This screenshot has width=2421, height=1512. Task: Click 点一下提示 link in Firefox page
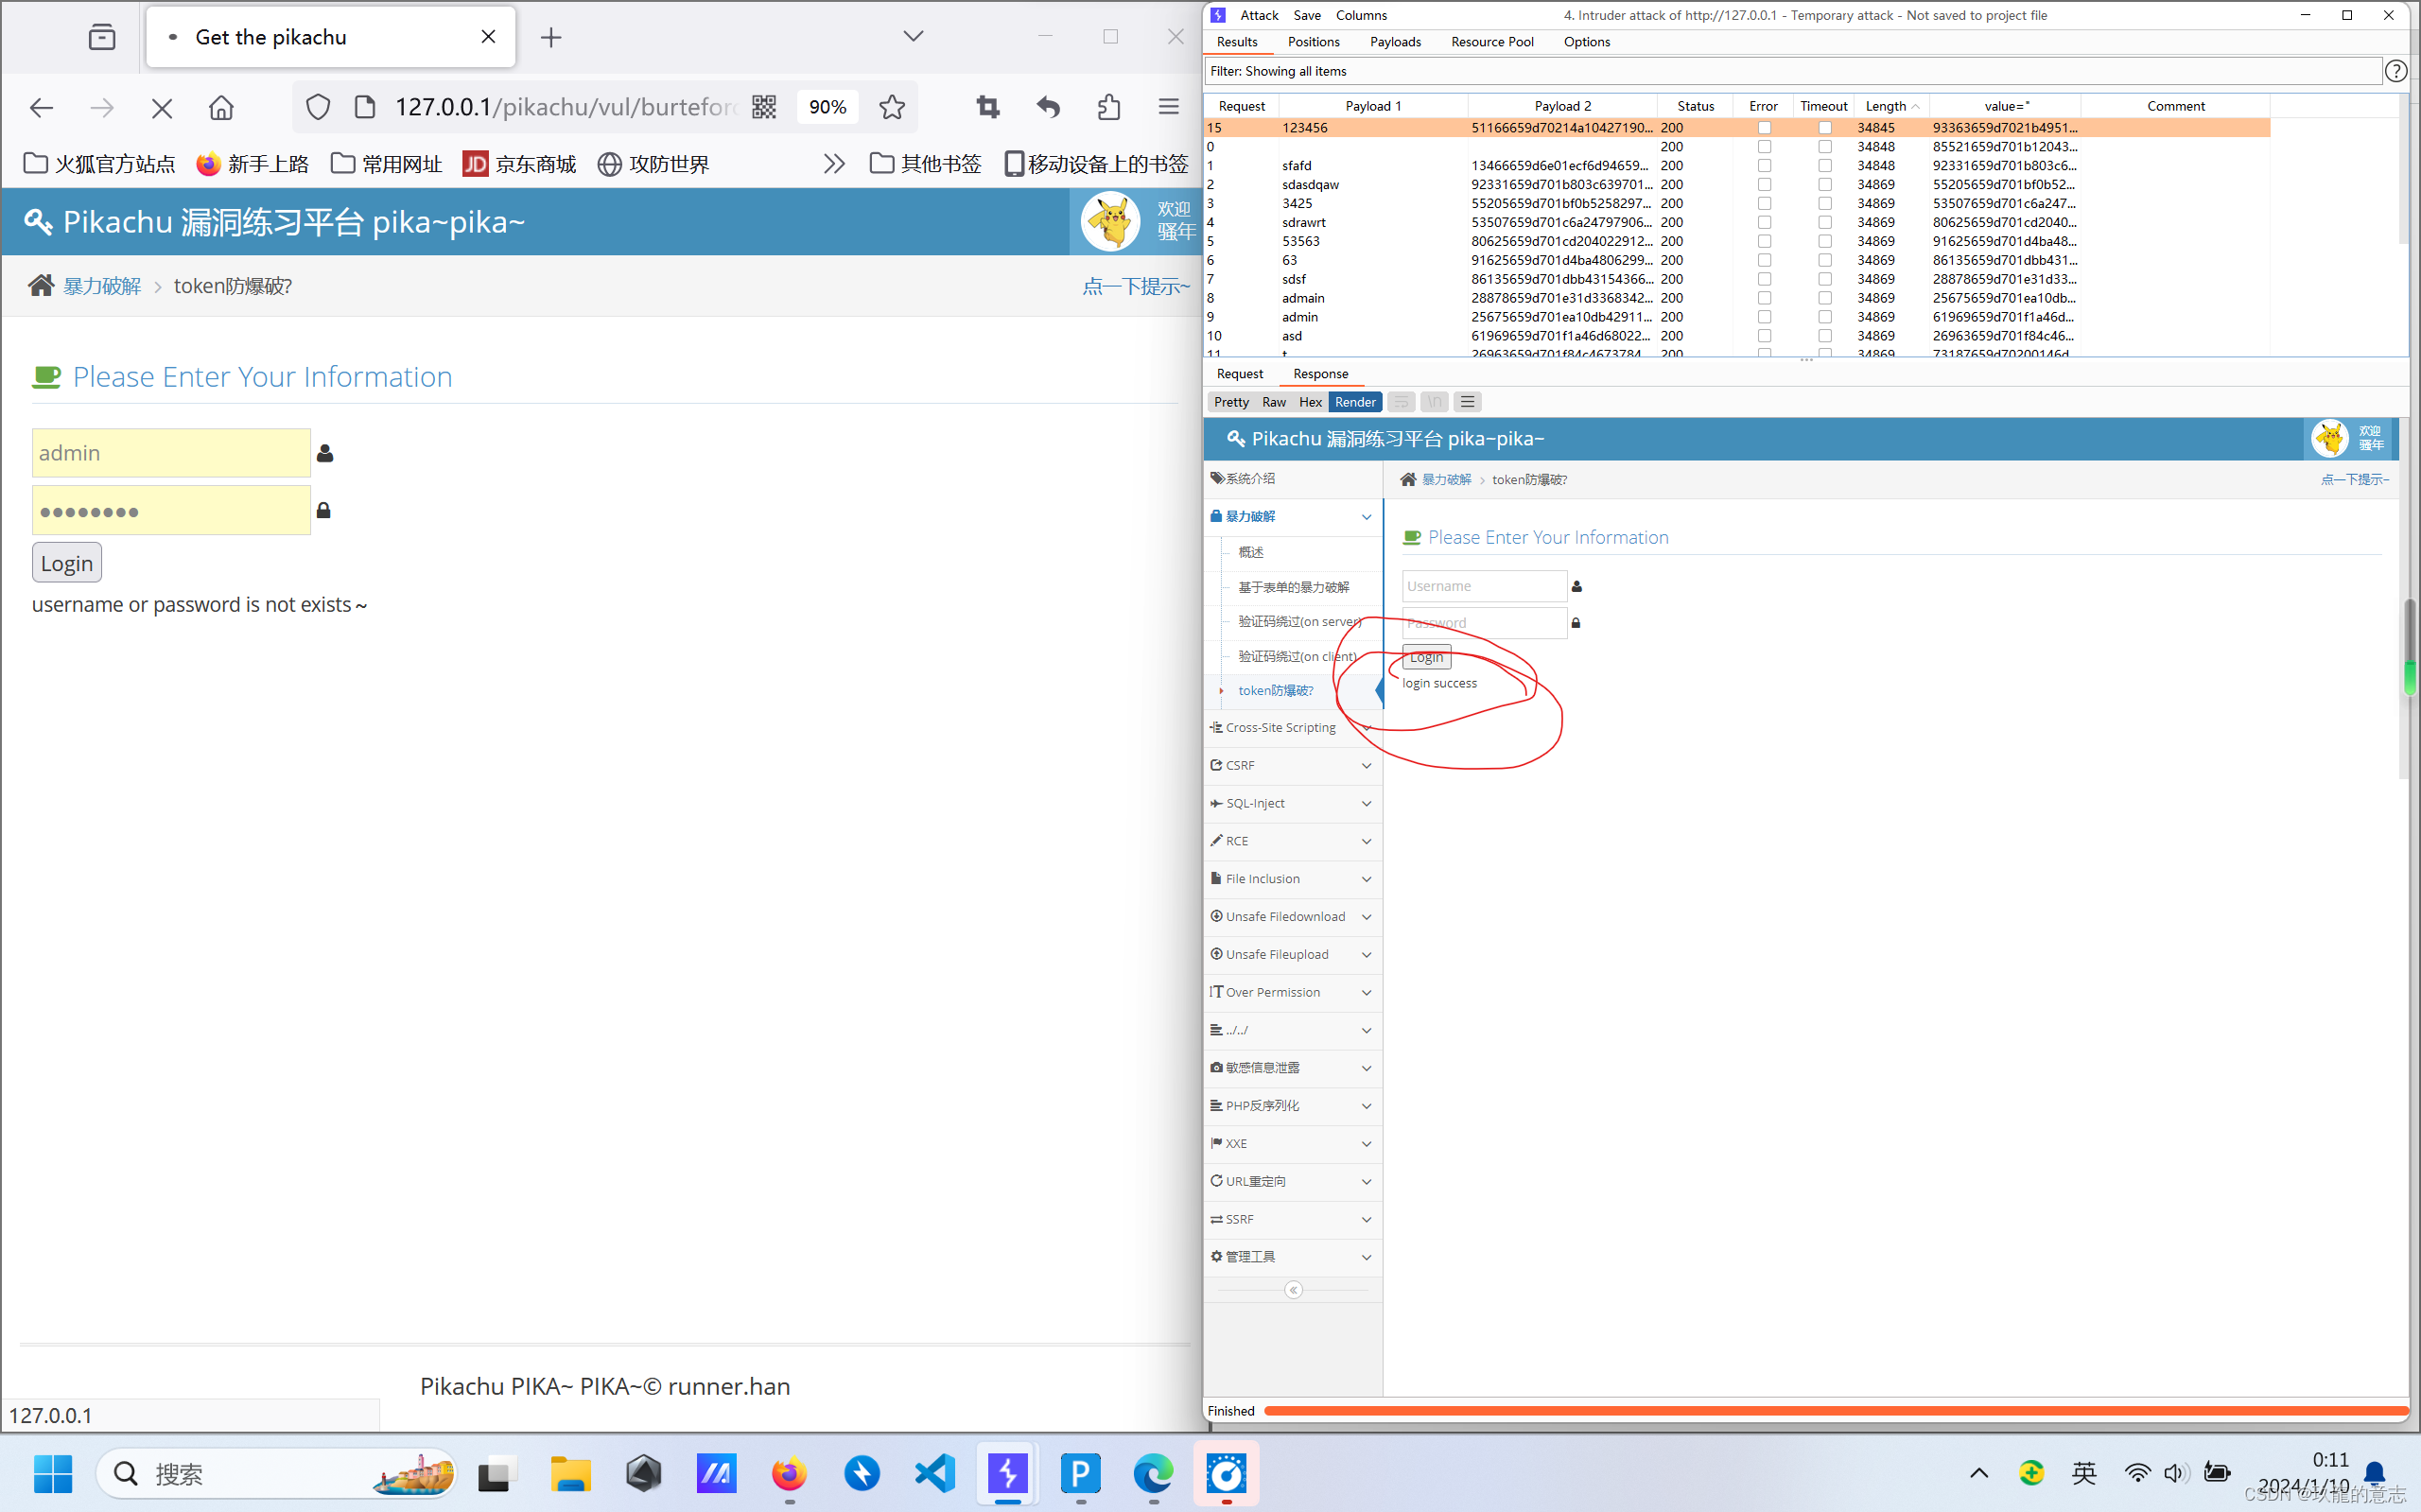[x=1136, y=287]
